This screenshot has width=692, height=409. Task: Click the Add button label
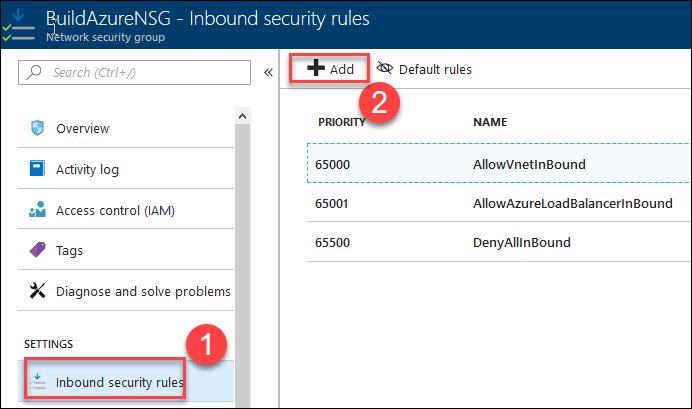pyautogui.click(x=342, y=69)
